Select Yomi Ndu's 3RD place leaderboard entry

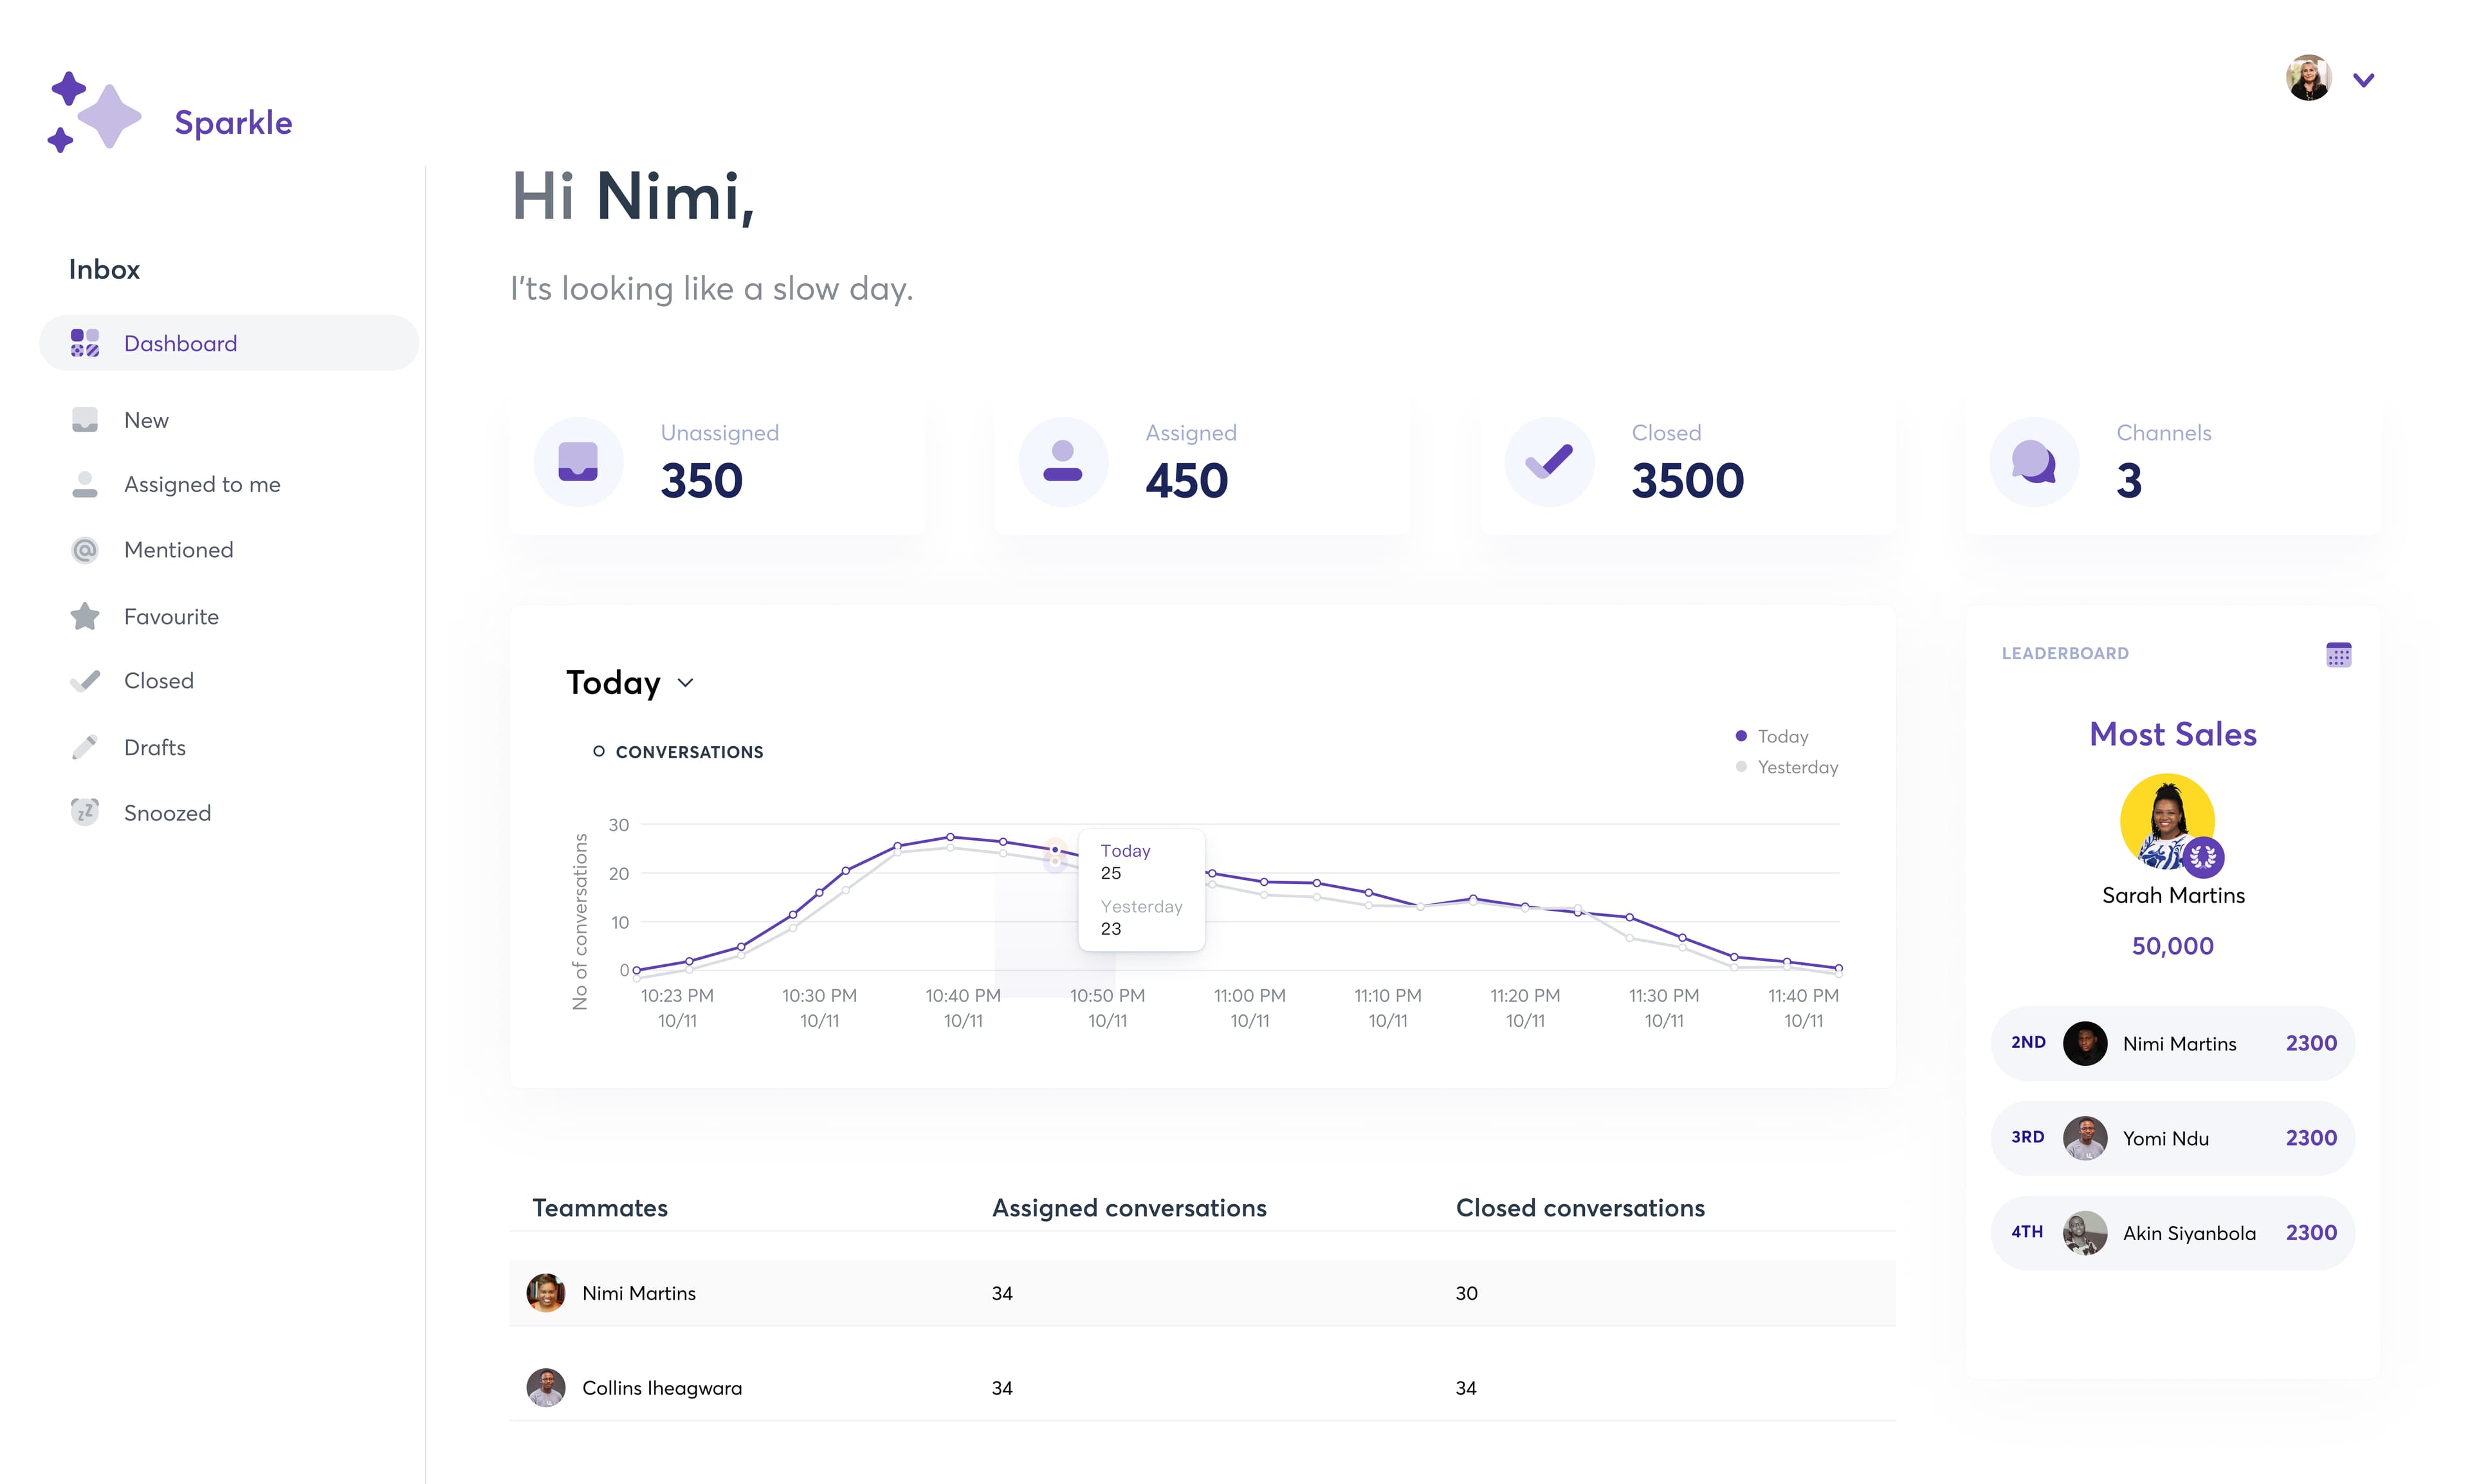[x=2172, y=1138]
